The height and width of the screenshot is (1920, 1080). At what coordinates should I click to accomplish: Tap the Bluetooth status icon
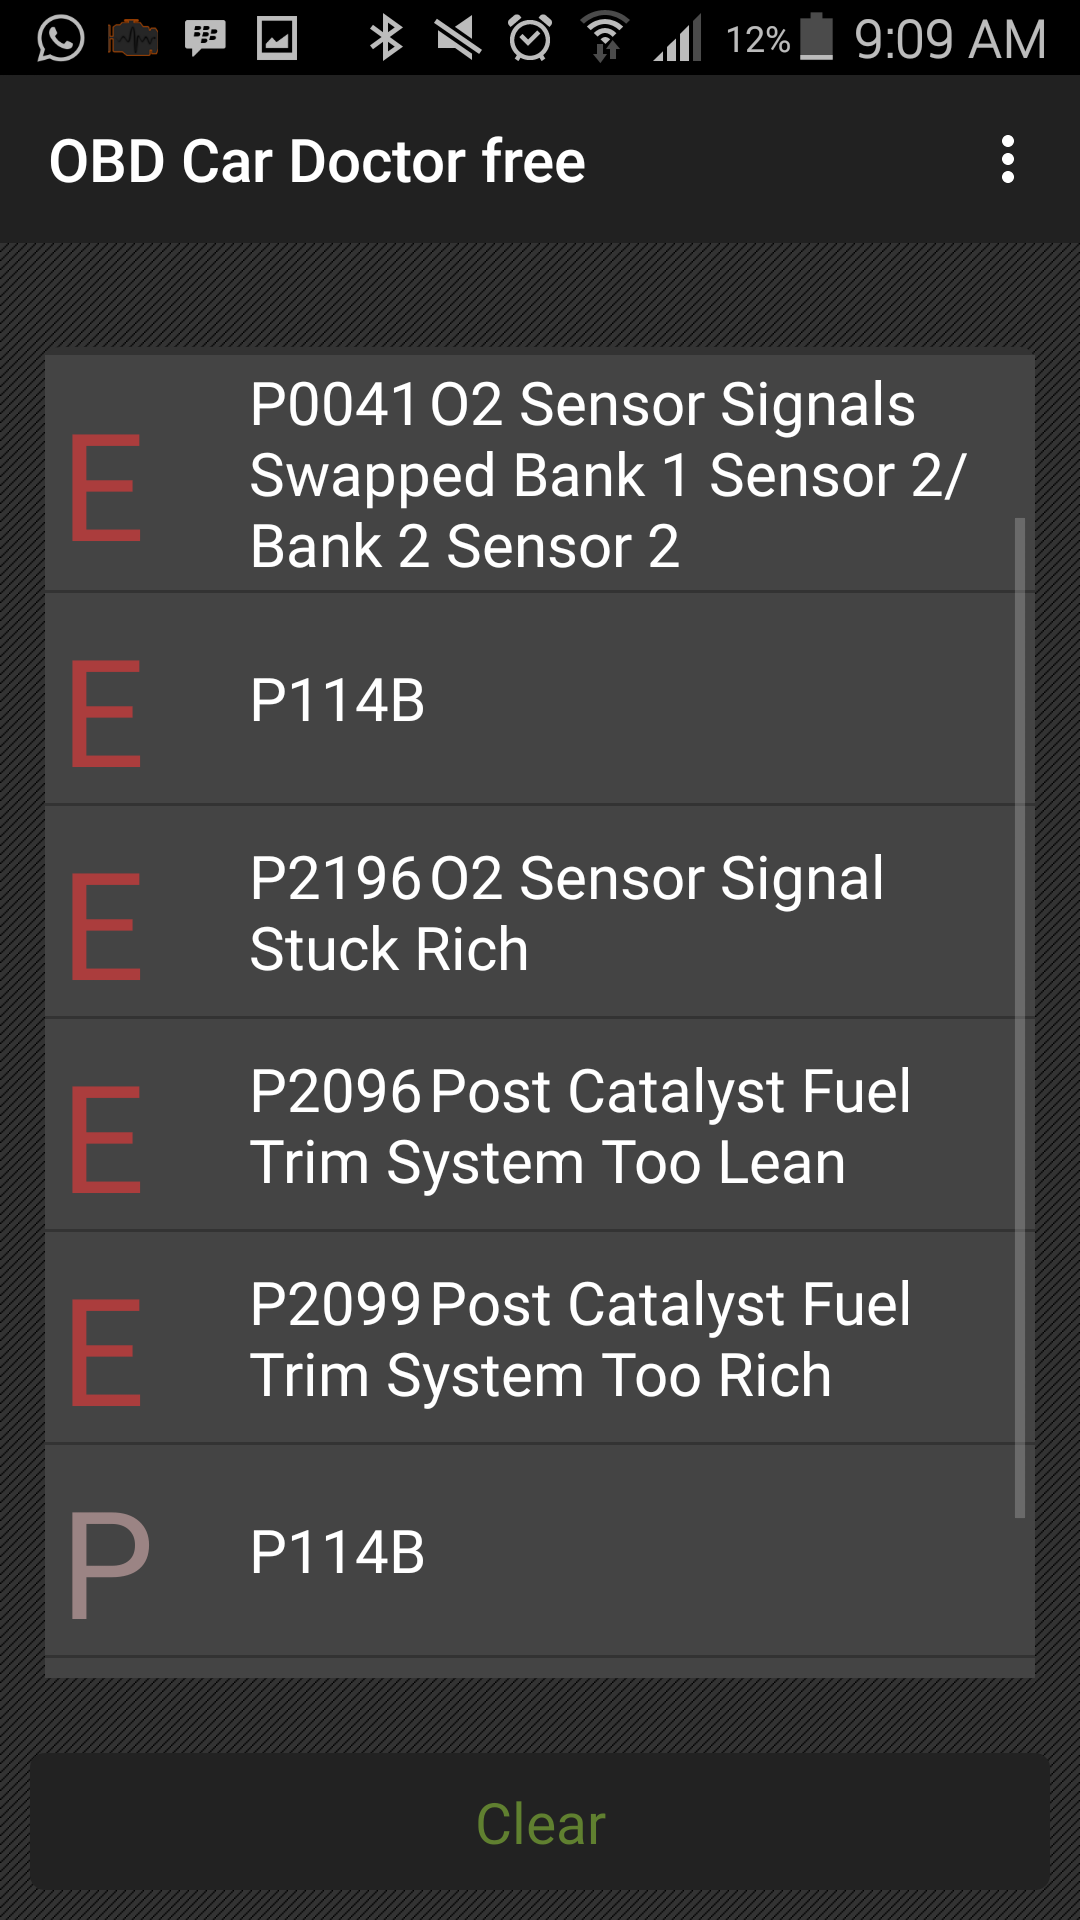(386, 39)
